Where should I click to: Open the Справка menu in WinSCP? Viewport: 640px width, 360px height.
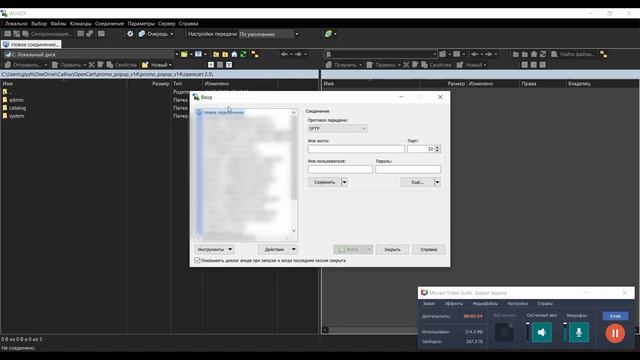pyautogui.click(x=189, y=24)
